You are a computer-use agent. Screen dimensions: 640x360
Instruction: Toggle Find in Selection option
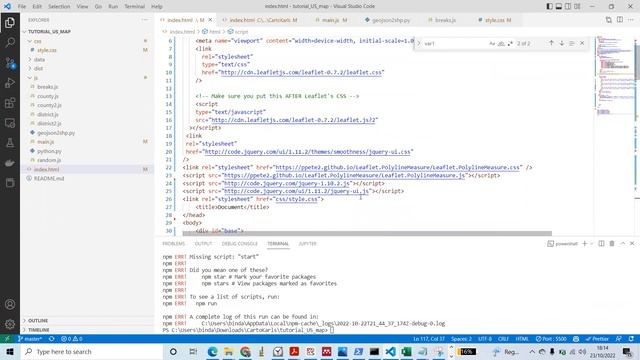(x=572, y=43)
